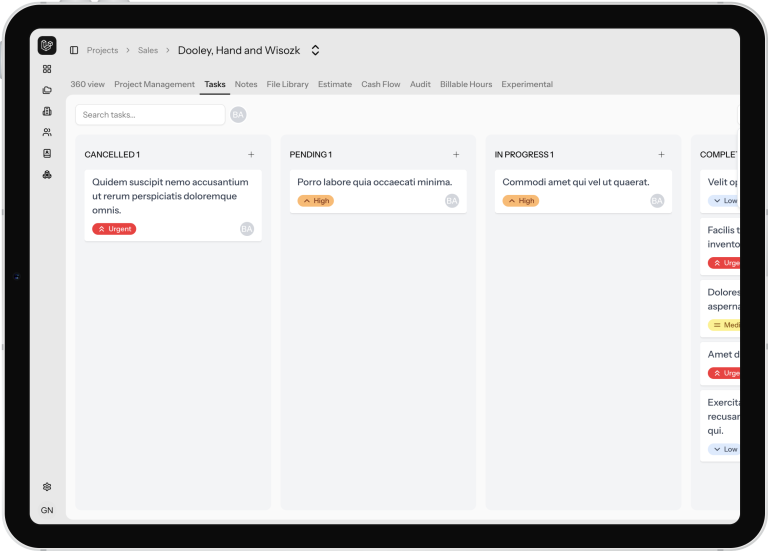Open the folders icon in sidebar
This screenshot has width=768, height=551.
tap(47, 90)
